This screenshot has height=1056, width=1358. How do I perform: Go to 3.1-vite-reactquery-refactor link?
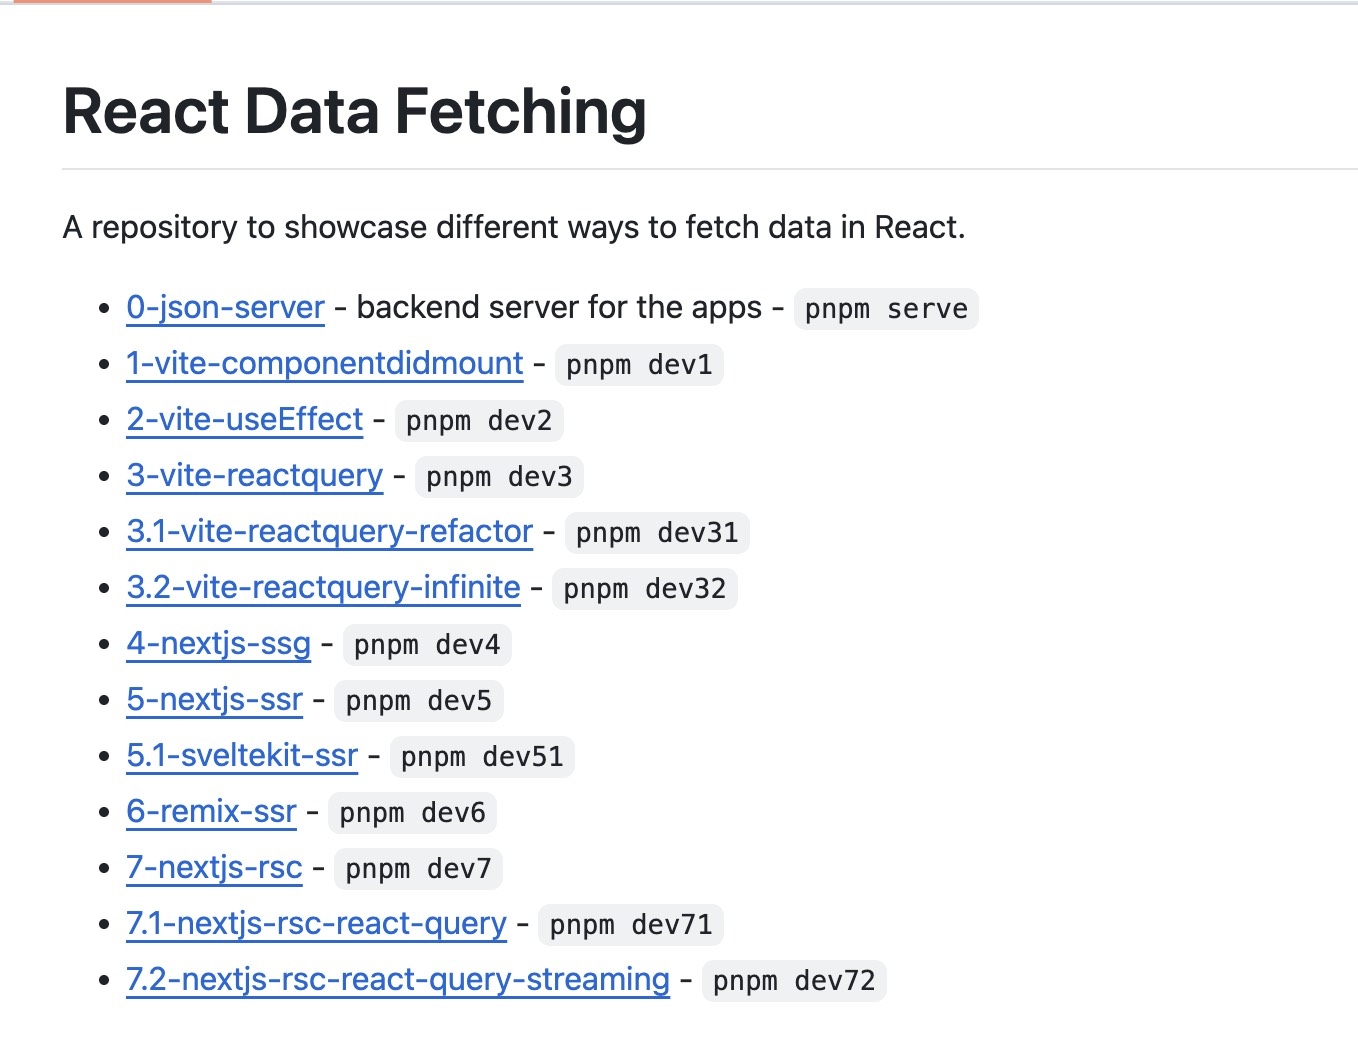pos(329,532)
